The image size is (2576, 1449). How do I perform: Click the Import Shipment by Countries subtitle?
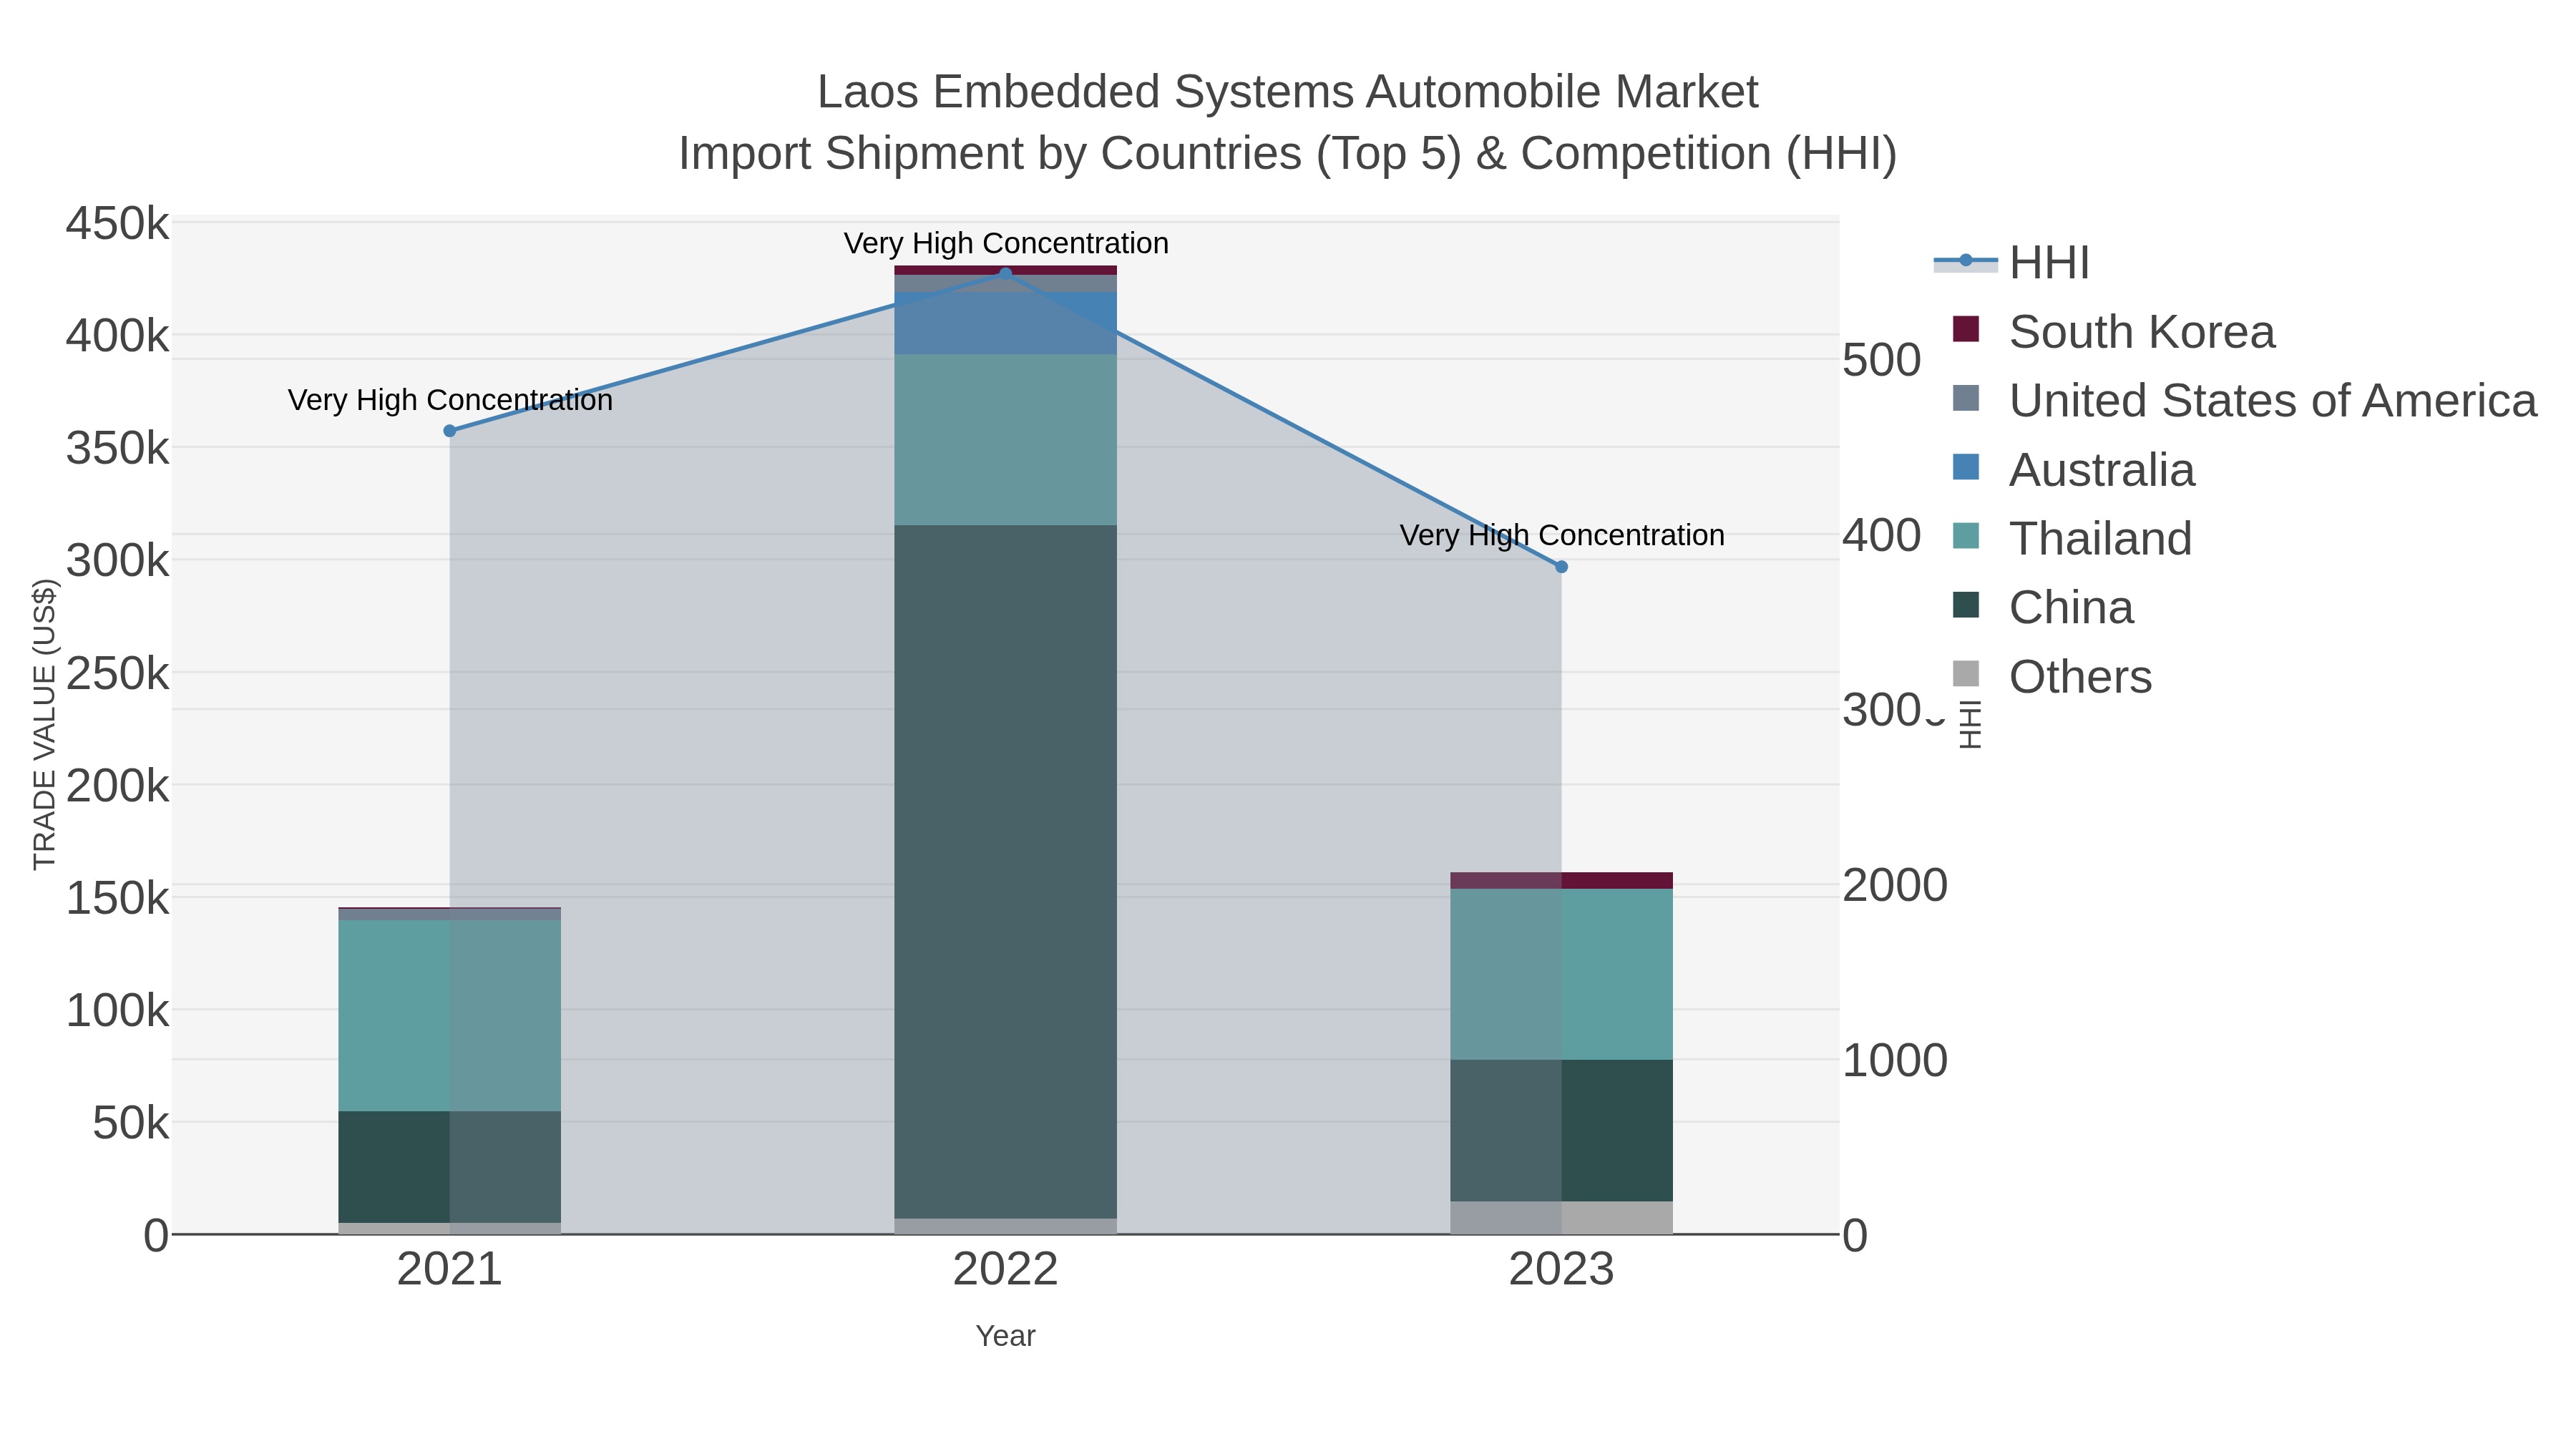1288,154
